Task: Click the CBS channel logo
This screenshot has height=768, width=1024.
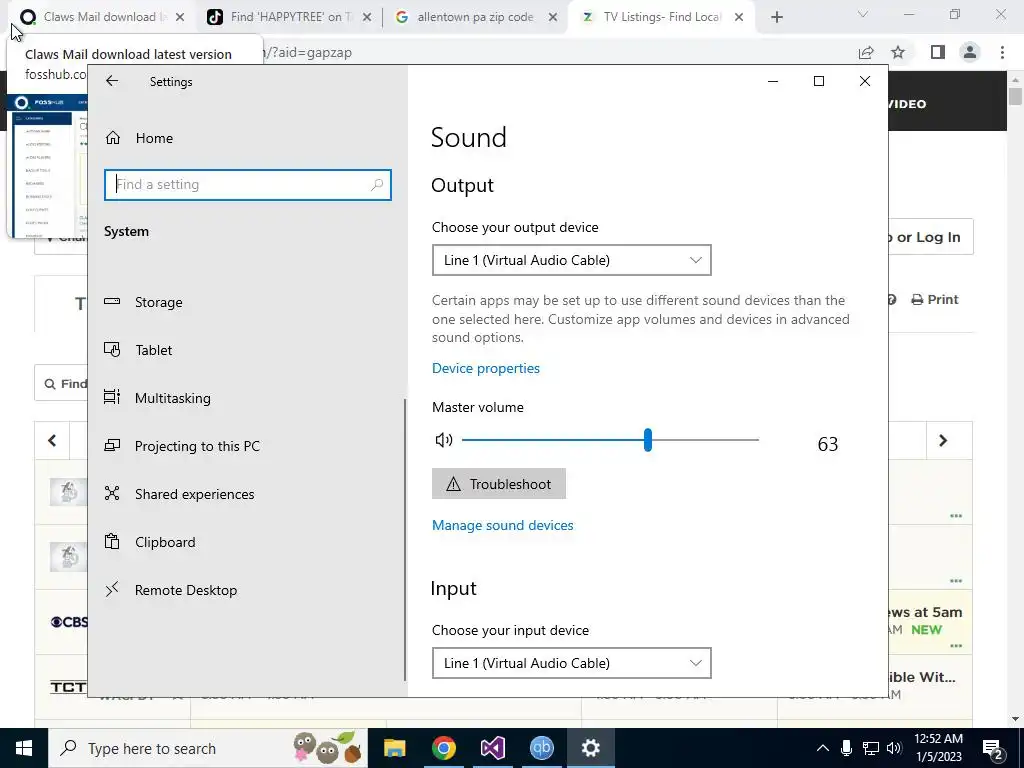Action: (69, 622)
